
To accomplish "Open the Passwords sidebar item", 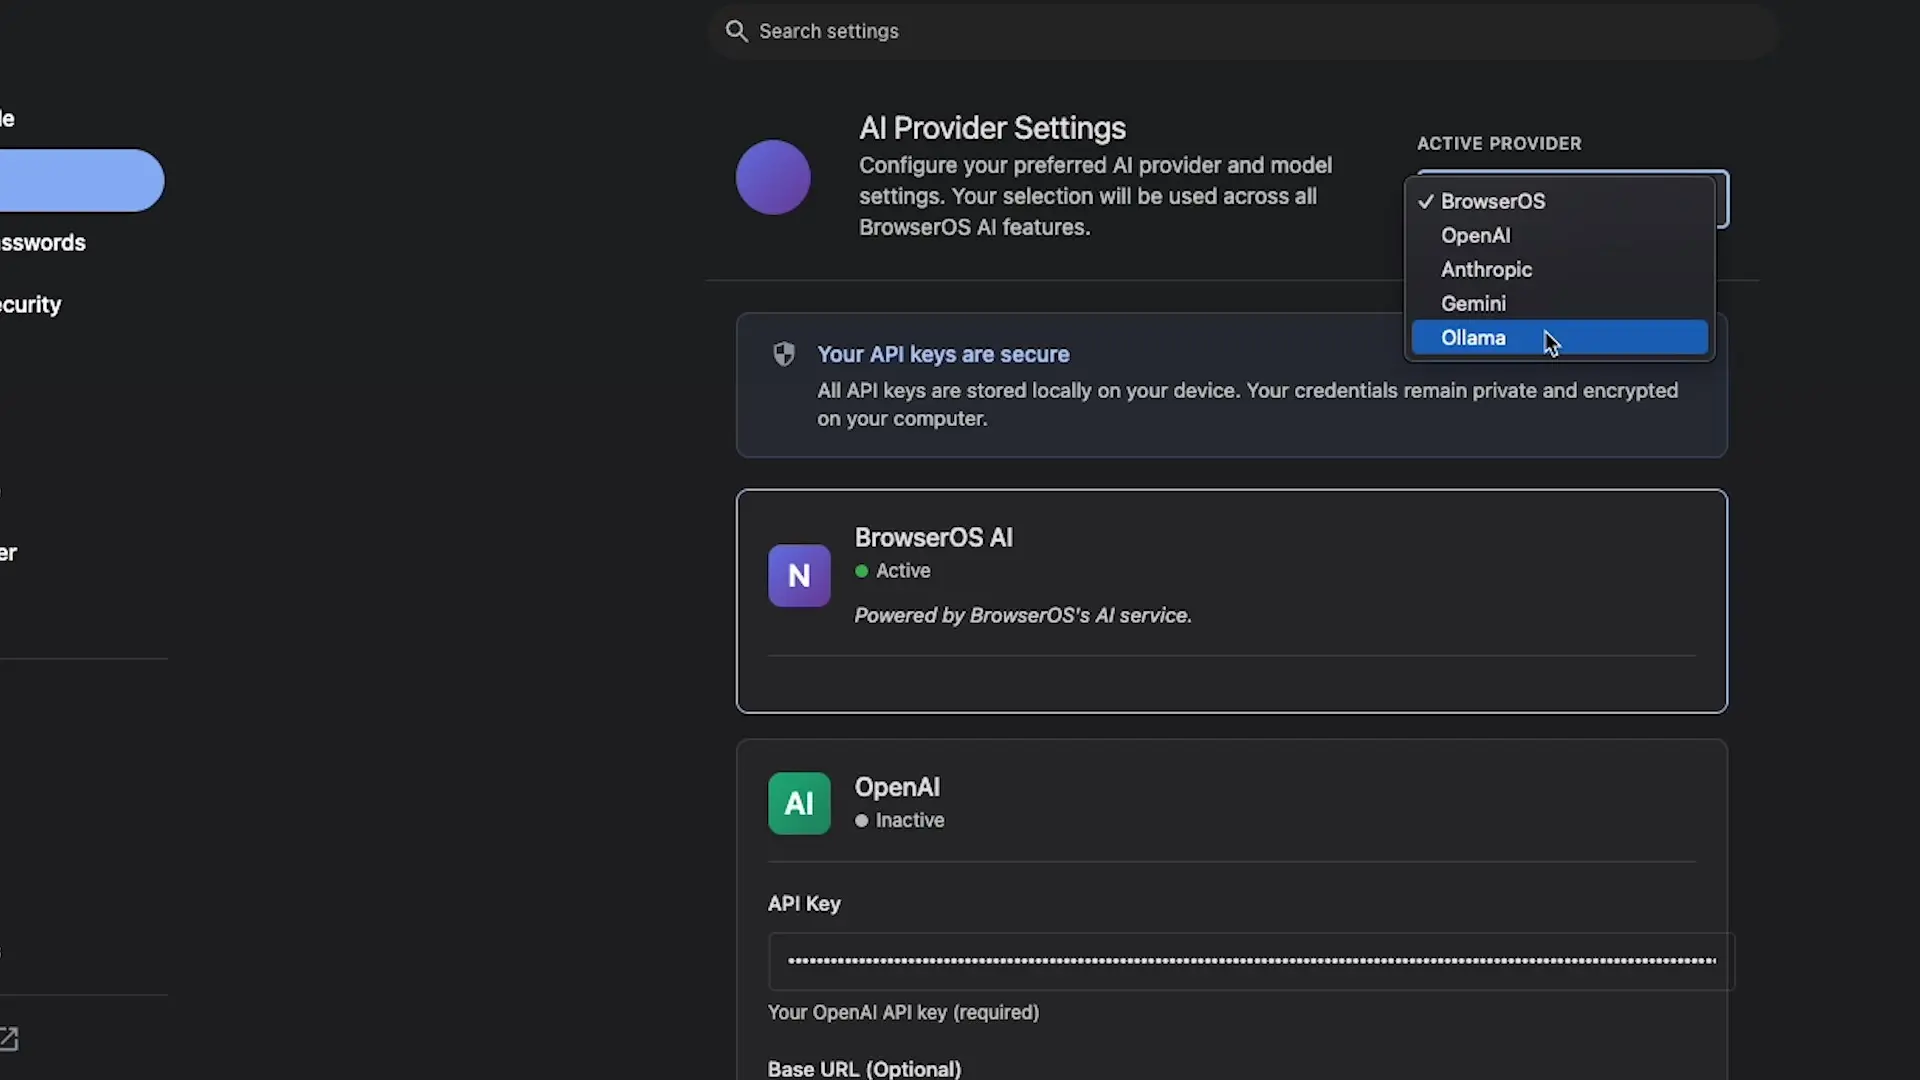I will coord(43,243).
